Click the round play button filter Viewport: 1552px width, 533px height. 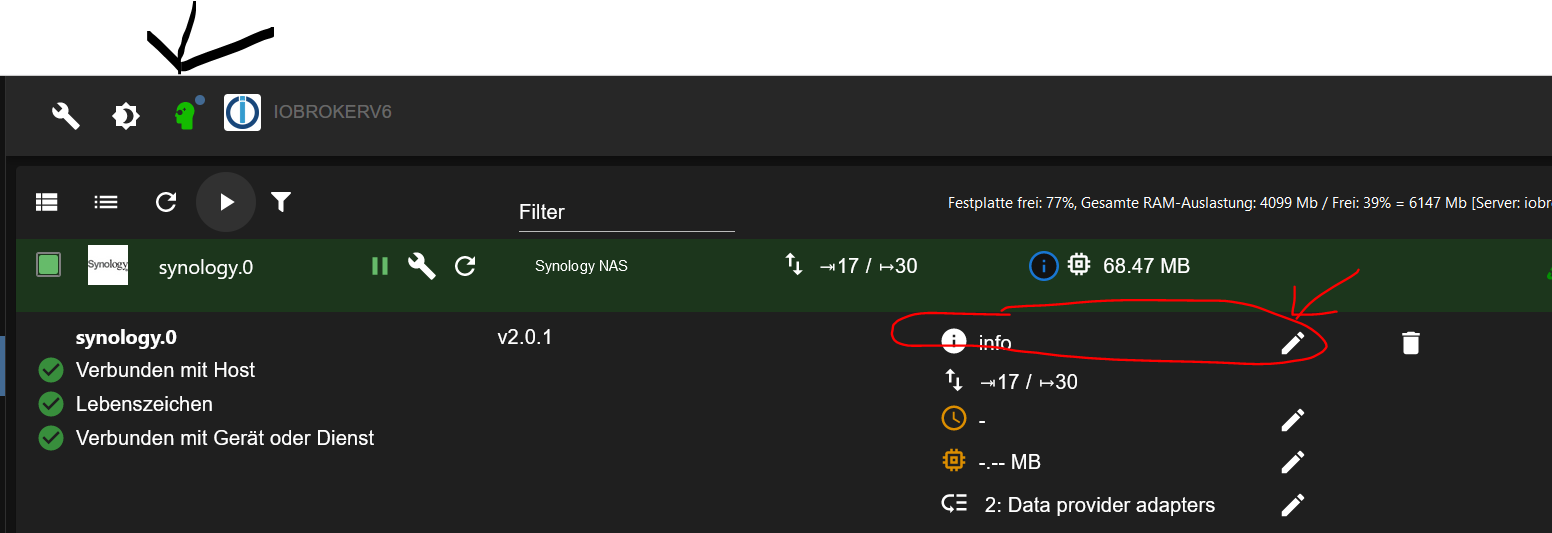[x=226, y=202]
